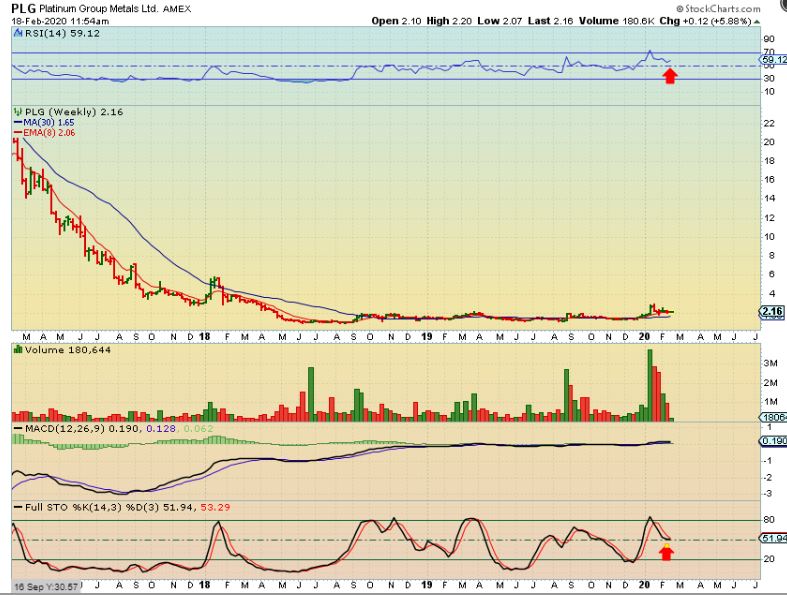The image size is (787, 595).
Task: Click the PLG ticker symbol in header
Action: tap(24, 9)
